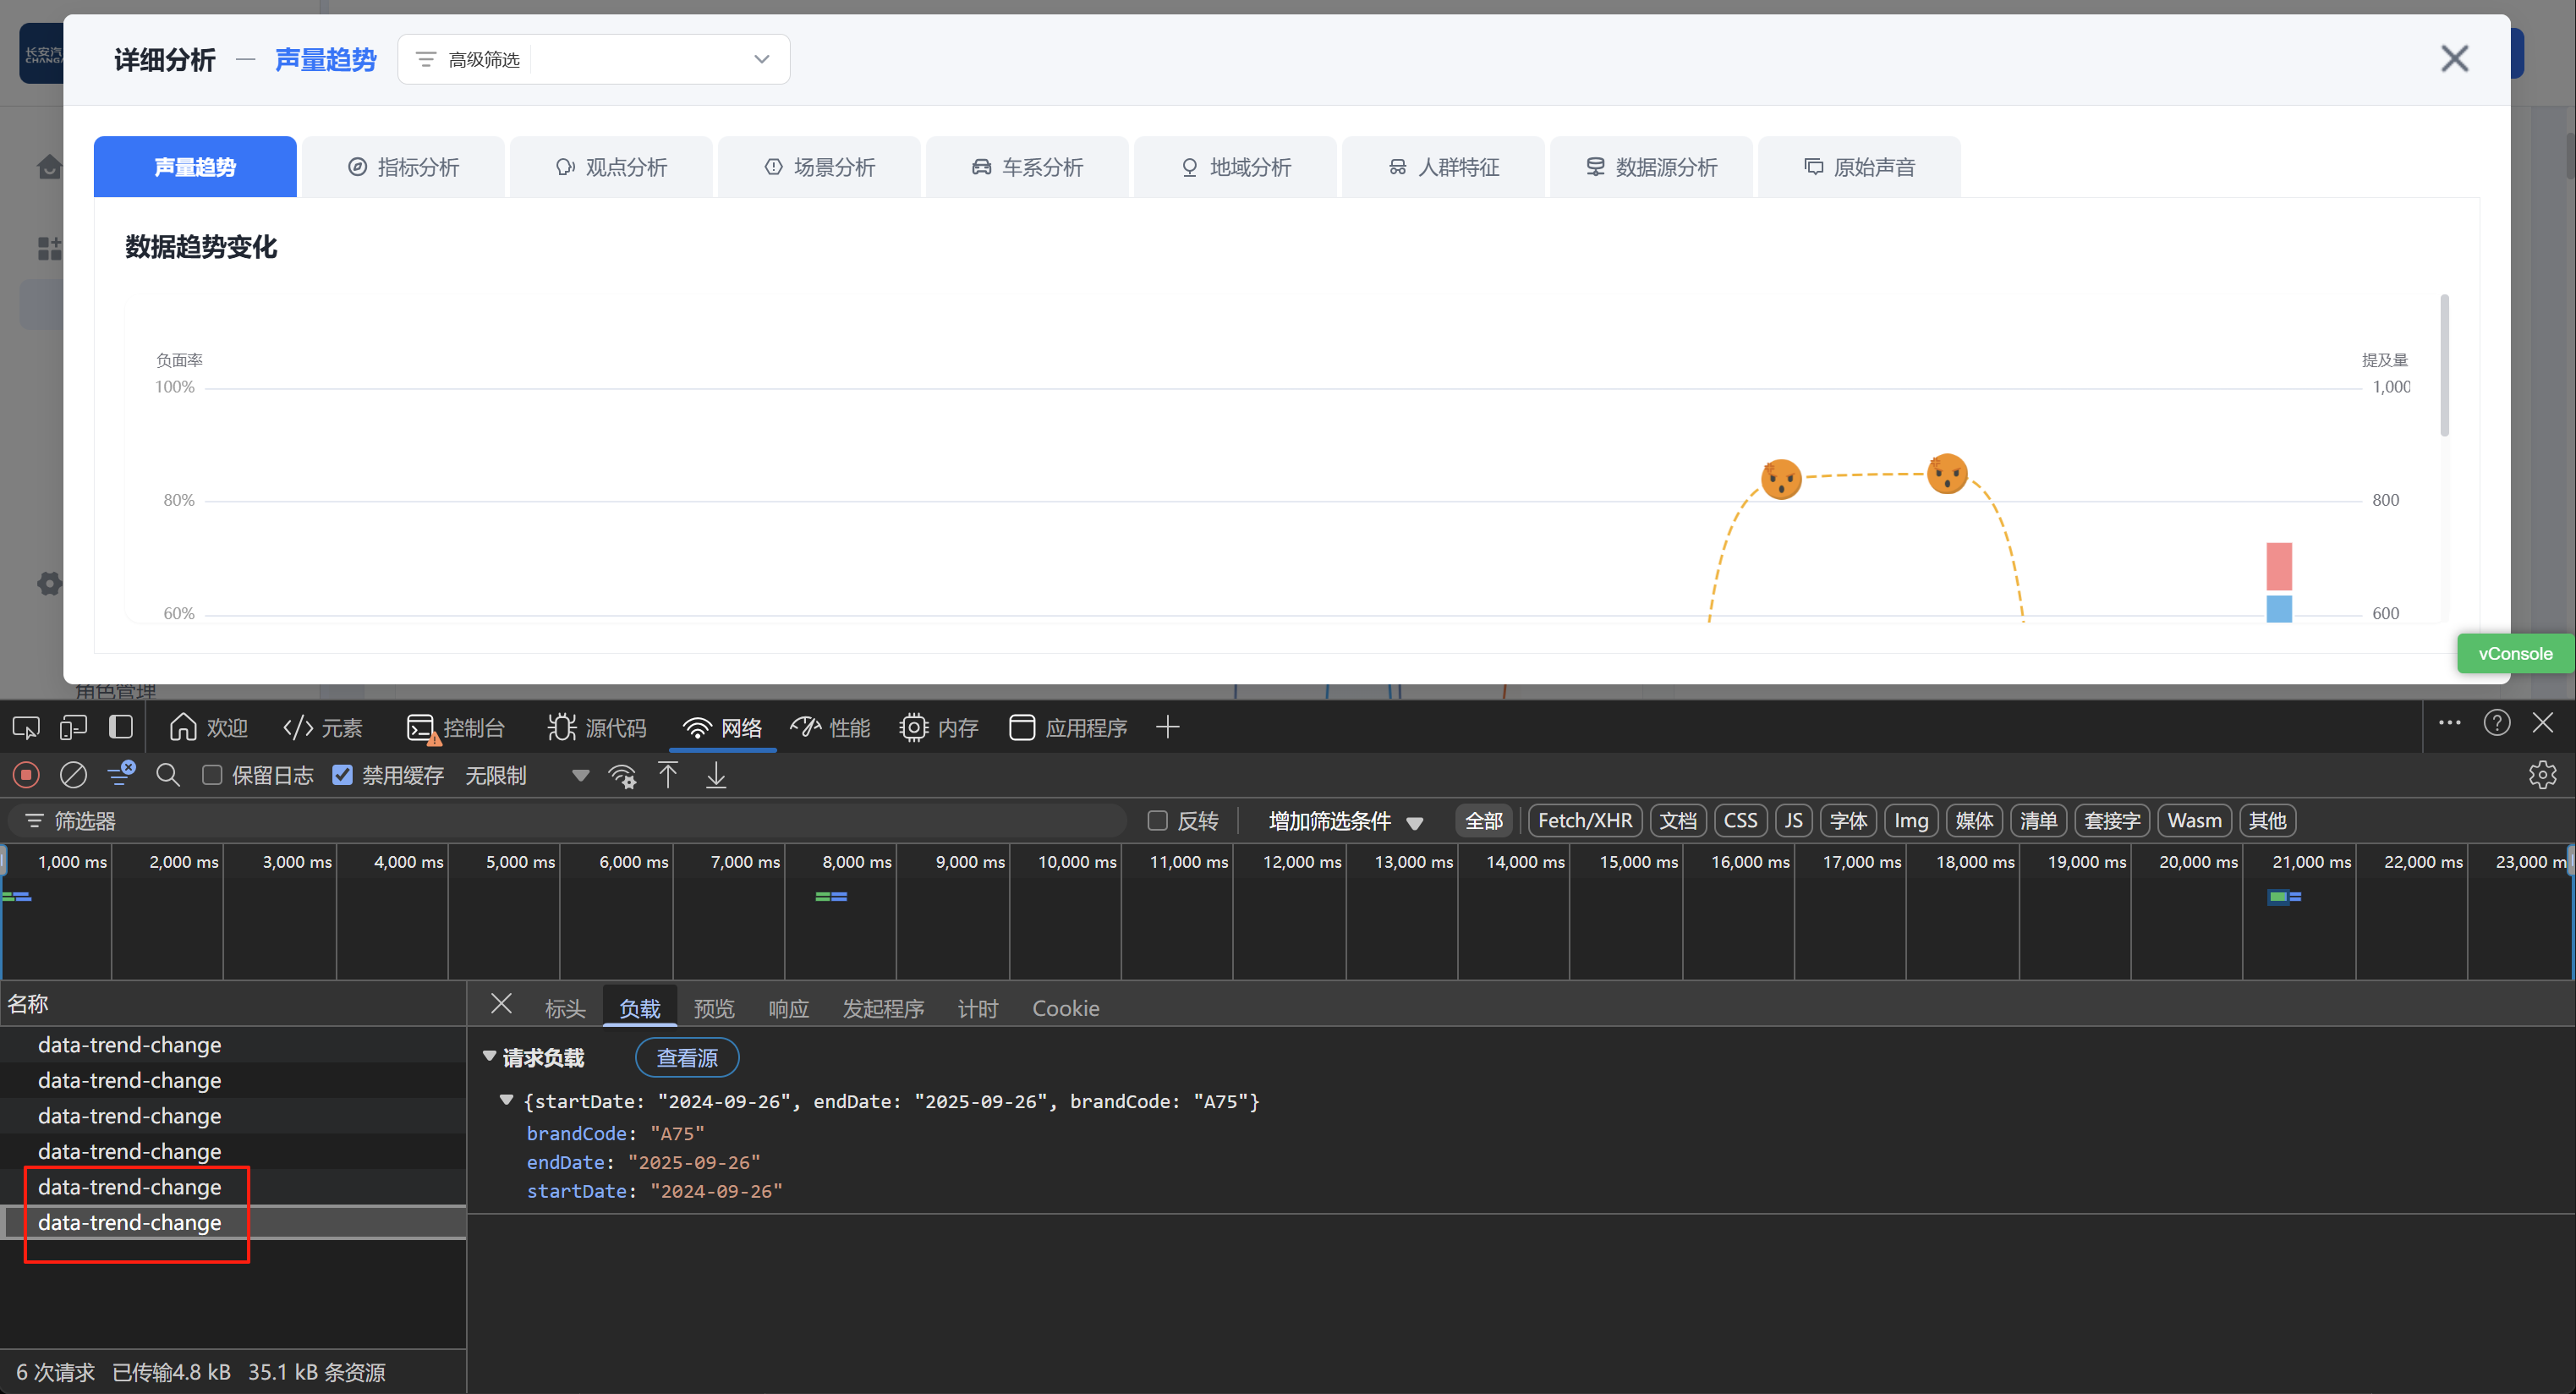This screenshot has height=1394, width=2576.
Task: Click the record network log button
Action: [27, 775]
